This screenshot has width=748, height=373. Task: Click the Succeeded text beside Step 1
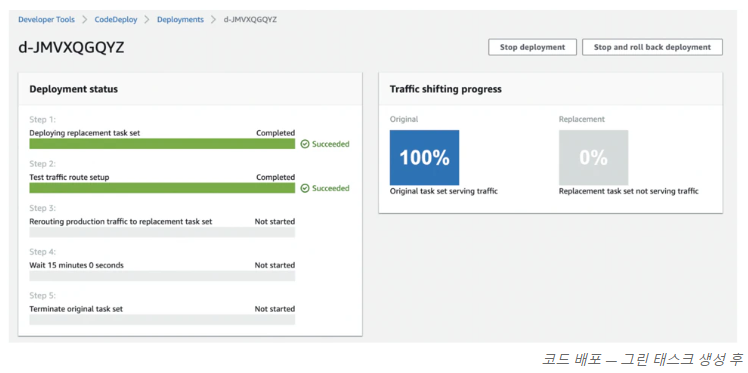331,144
